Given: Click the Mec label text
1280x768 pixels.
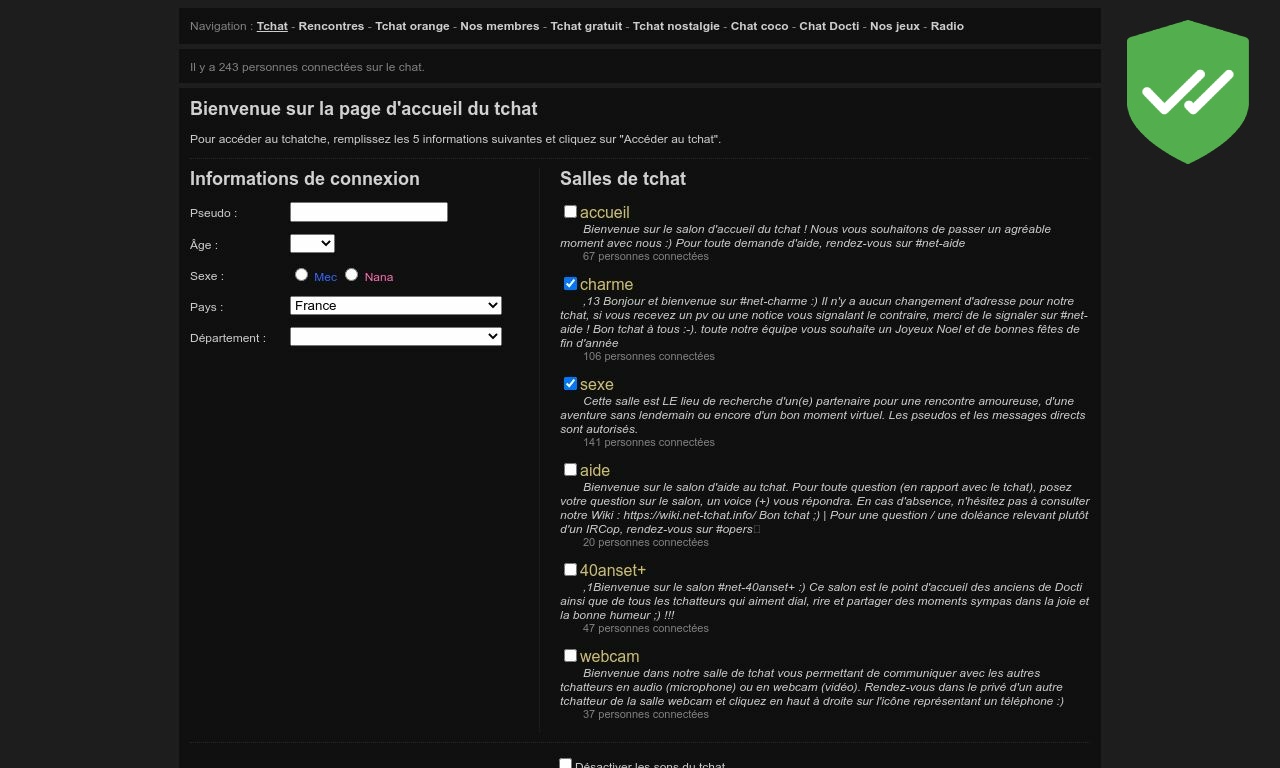Looking at the screenshot, I should pos(325,277).
